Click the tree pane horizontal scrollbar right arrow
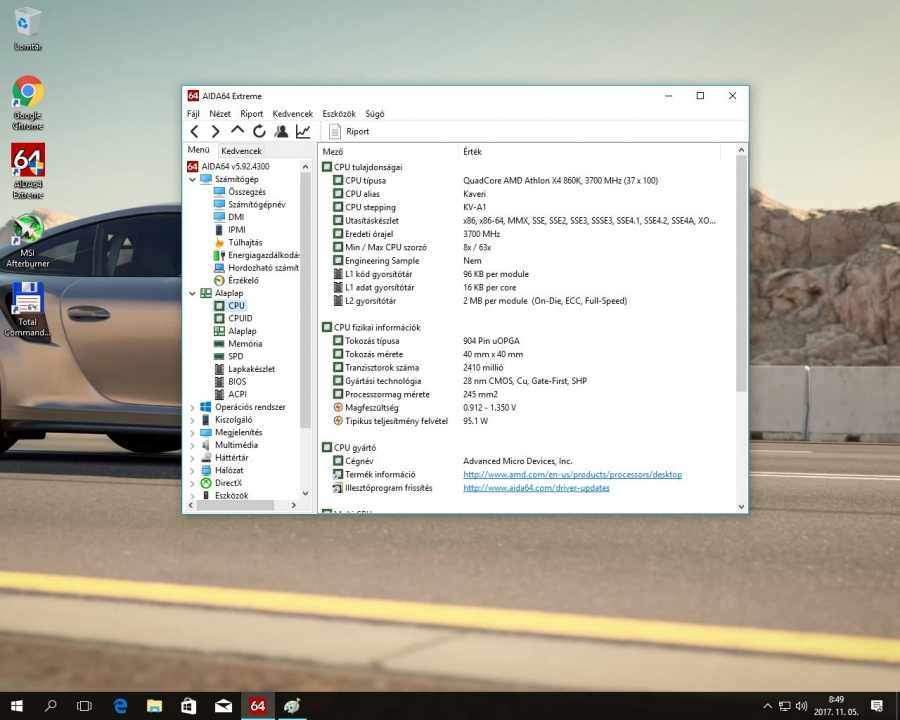 pyautogui.click(x=294, y=505)
